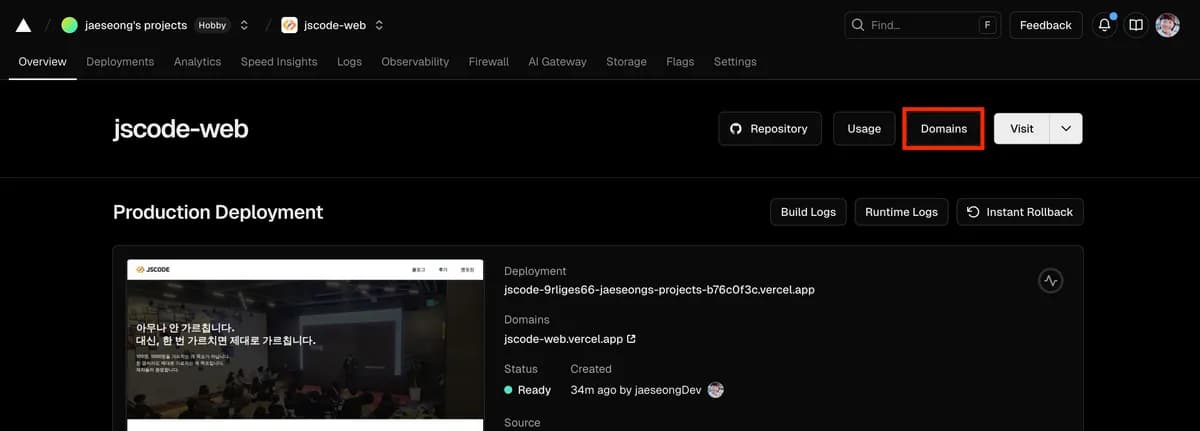
Task: Open the jscode-web.vercel.app domain link
Action: click(x=570, y=339)
